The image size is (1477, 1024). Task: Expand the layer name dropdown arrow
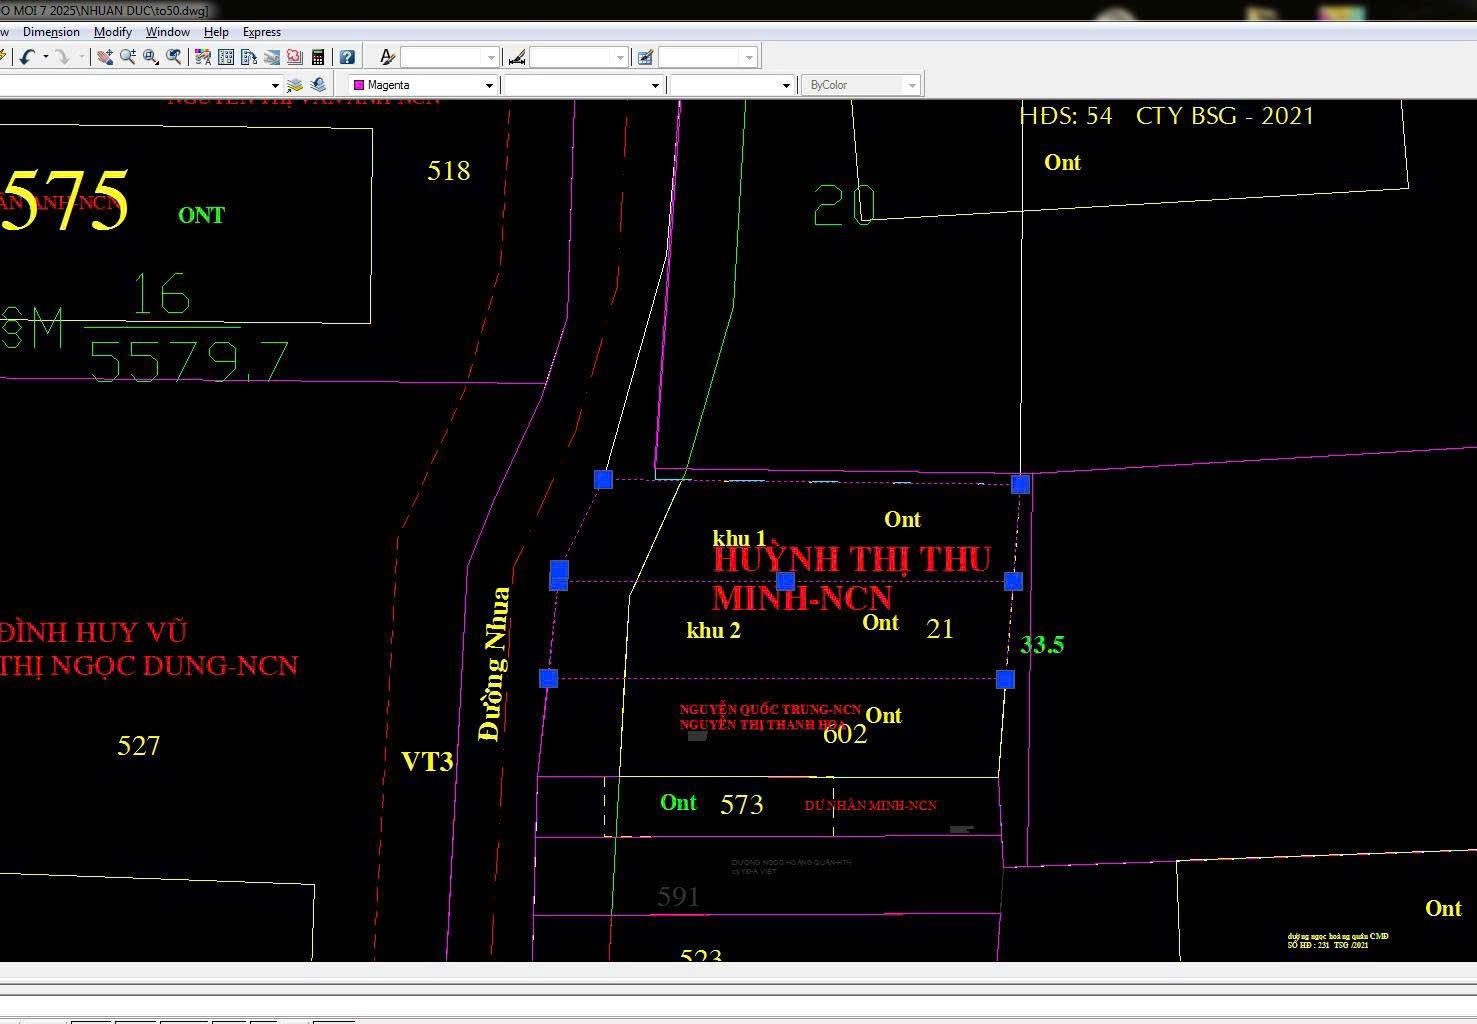click(x=275, y=85)
